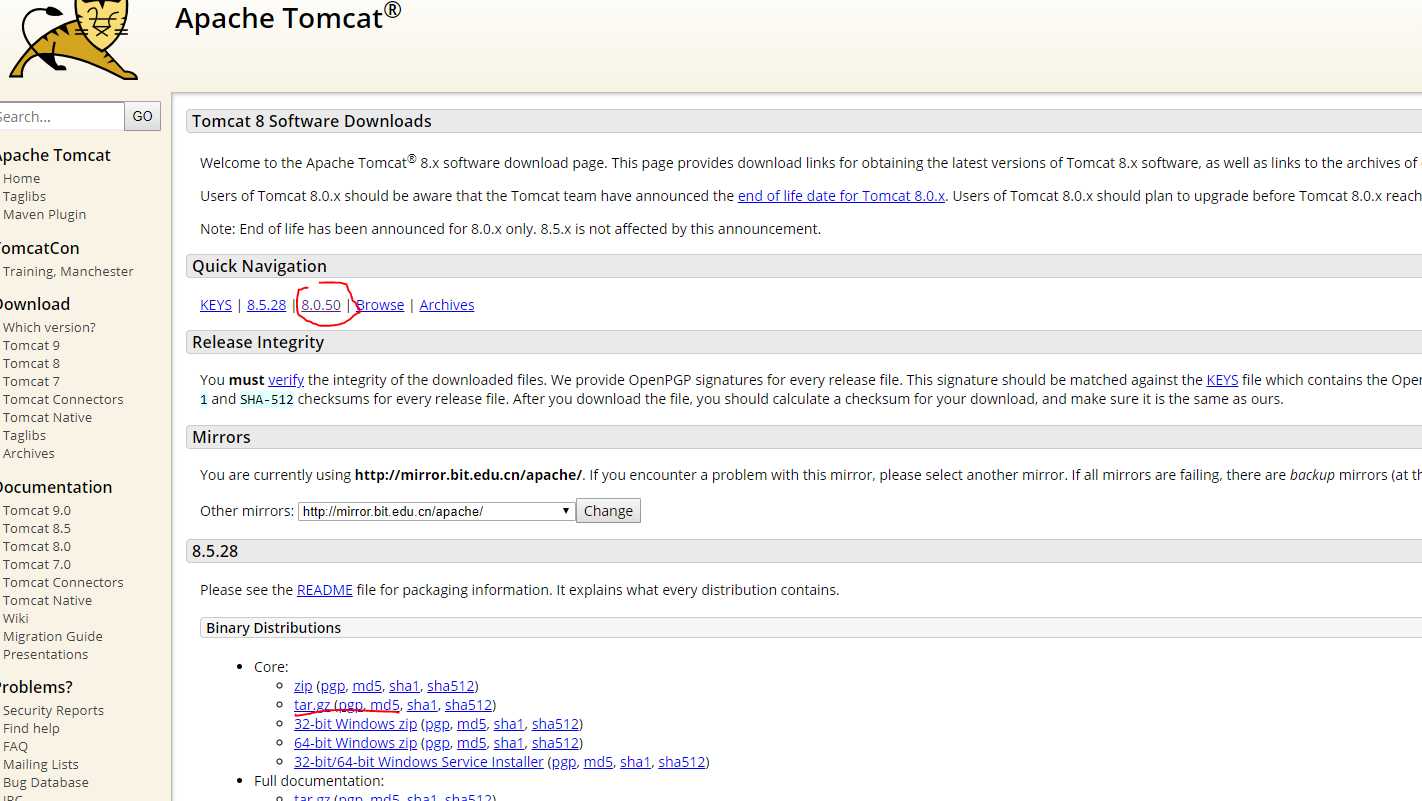1422x801 pixels.
Task: Click the Apache Tomcat cat logo
Action: [72, 40]
